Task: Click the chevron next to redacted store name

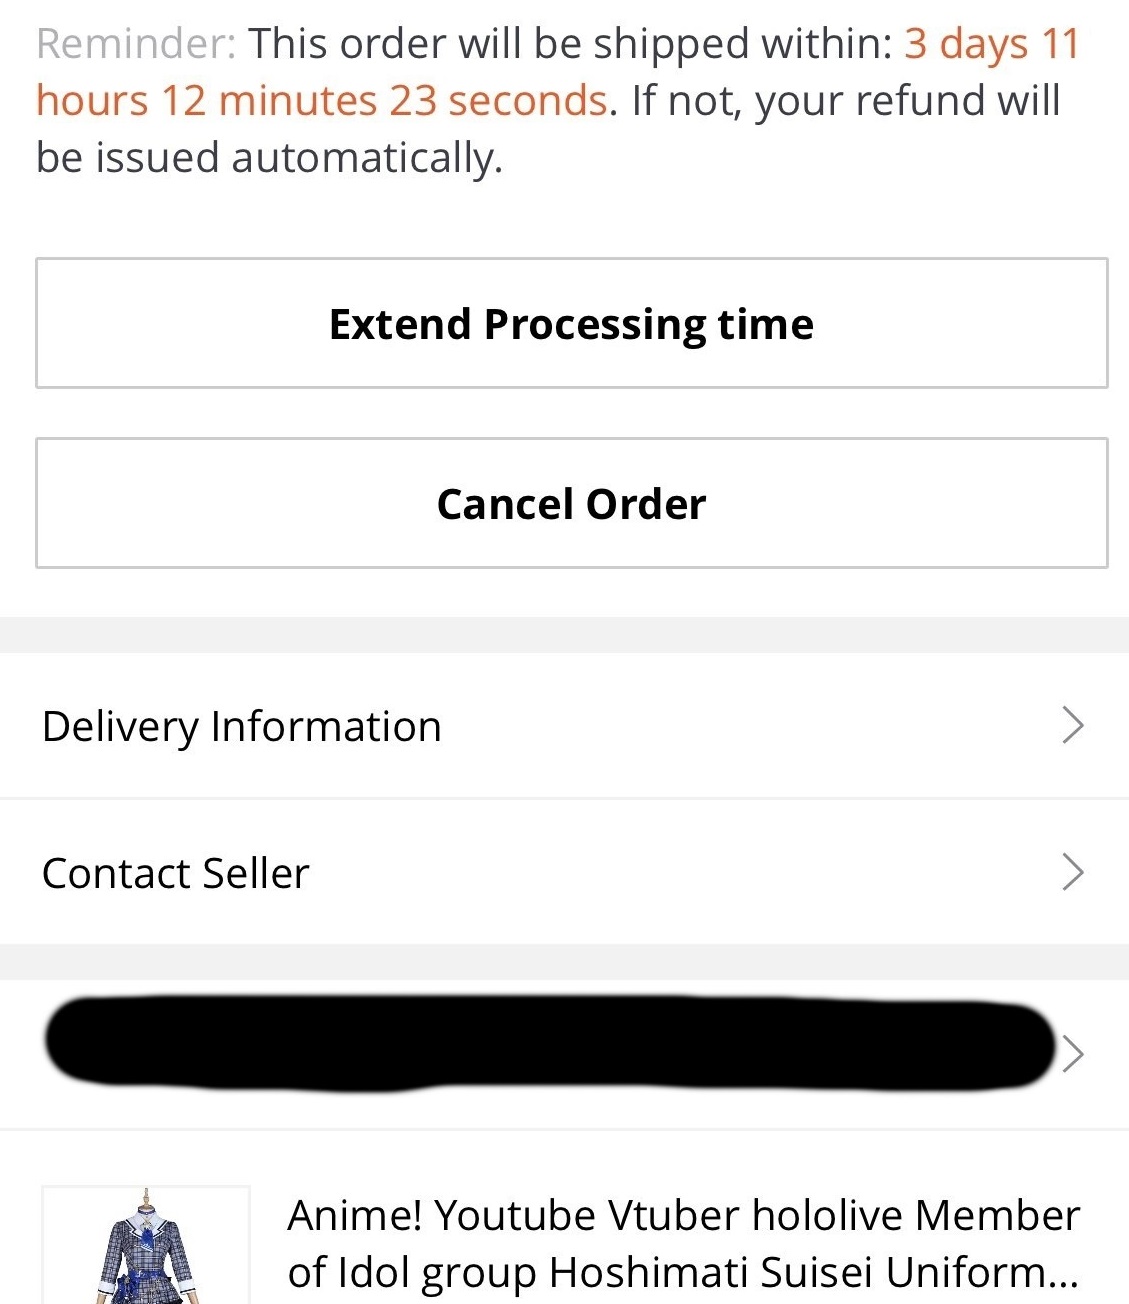Action: 1073,1053
